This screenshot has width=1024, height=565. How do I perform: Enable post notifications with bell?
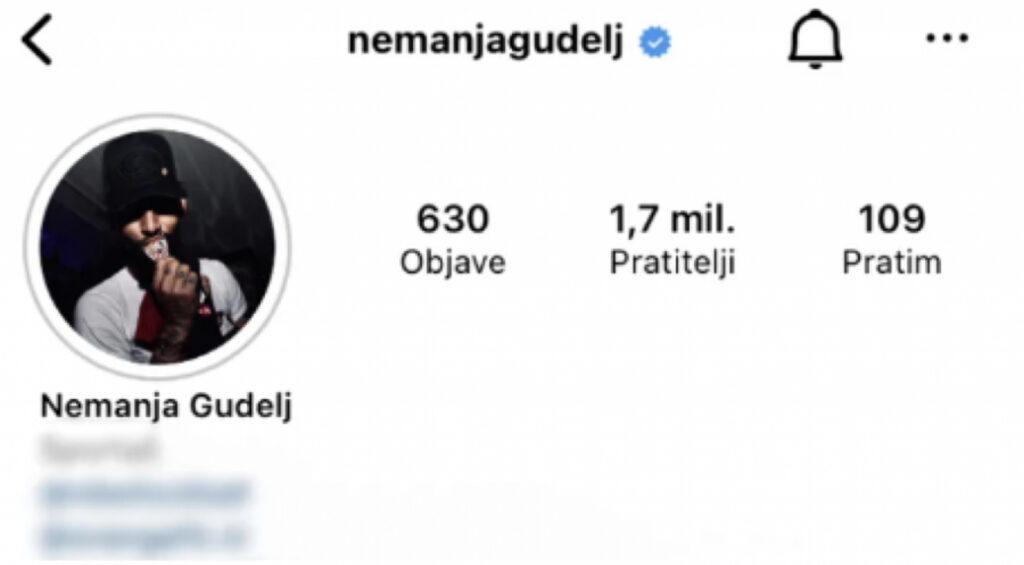(x=816, y=39)
